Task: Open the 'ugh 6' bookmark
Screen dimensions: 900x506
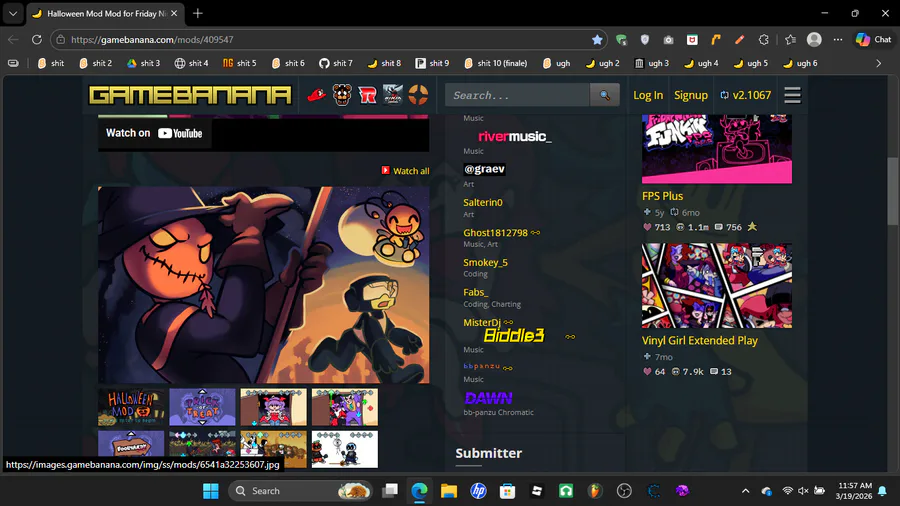Action: 800,63
